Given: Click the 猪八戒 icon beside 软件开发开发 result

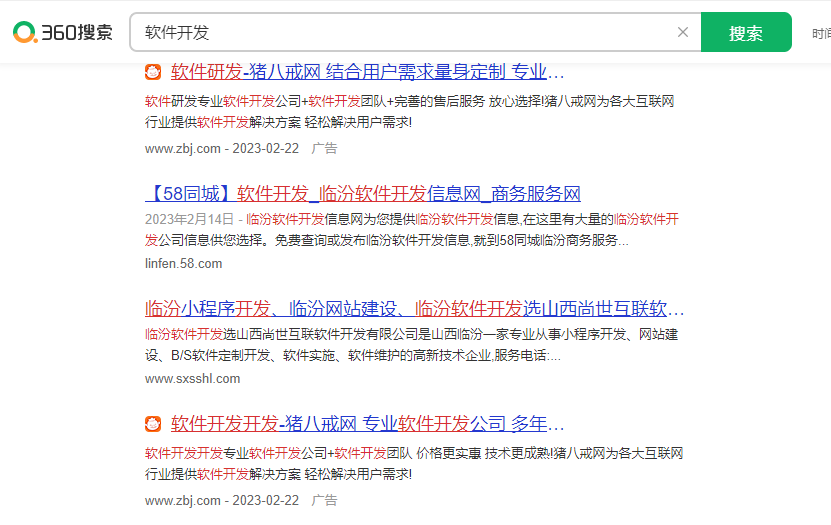Looking at the screenshot, I should (x=153, y=424).
